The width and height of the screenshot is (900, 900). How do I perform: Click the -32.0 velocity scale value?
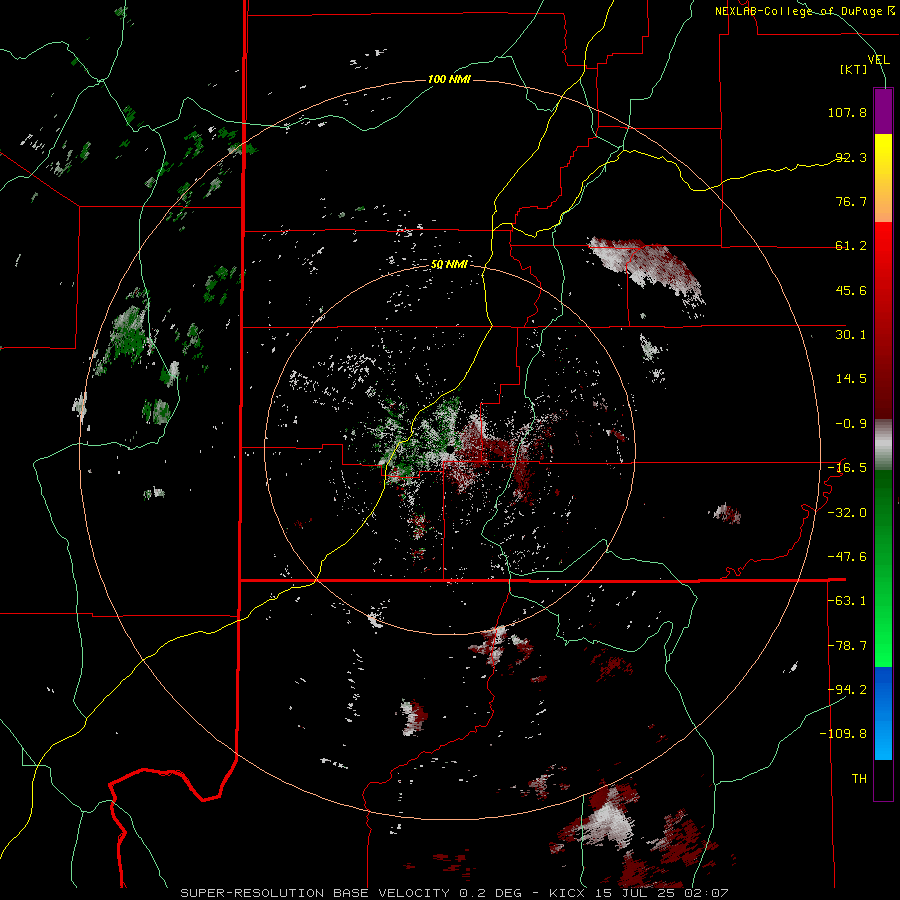[x=847, y=513]
